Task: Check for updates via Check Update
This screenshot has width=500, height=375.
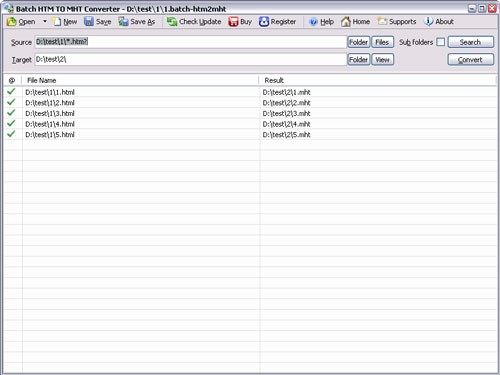Action: [194, 22]
